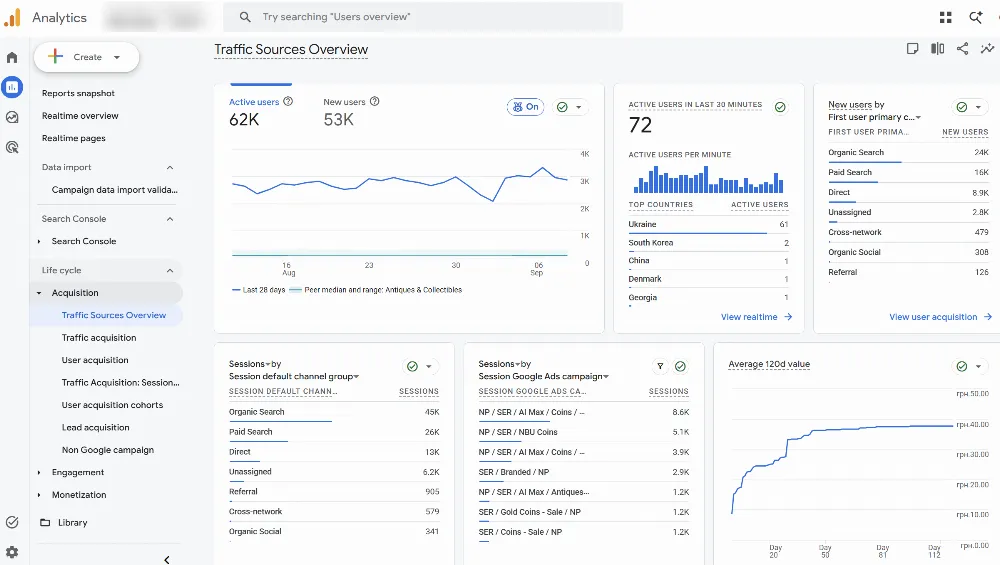Image resolution: width=1000 pixels, height=565 pixels.
Task: Collapse the Search Console section
Action: coord(170,219)
